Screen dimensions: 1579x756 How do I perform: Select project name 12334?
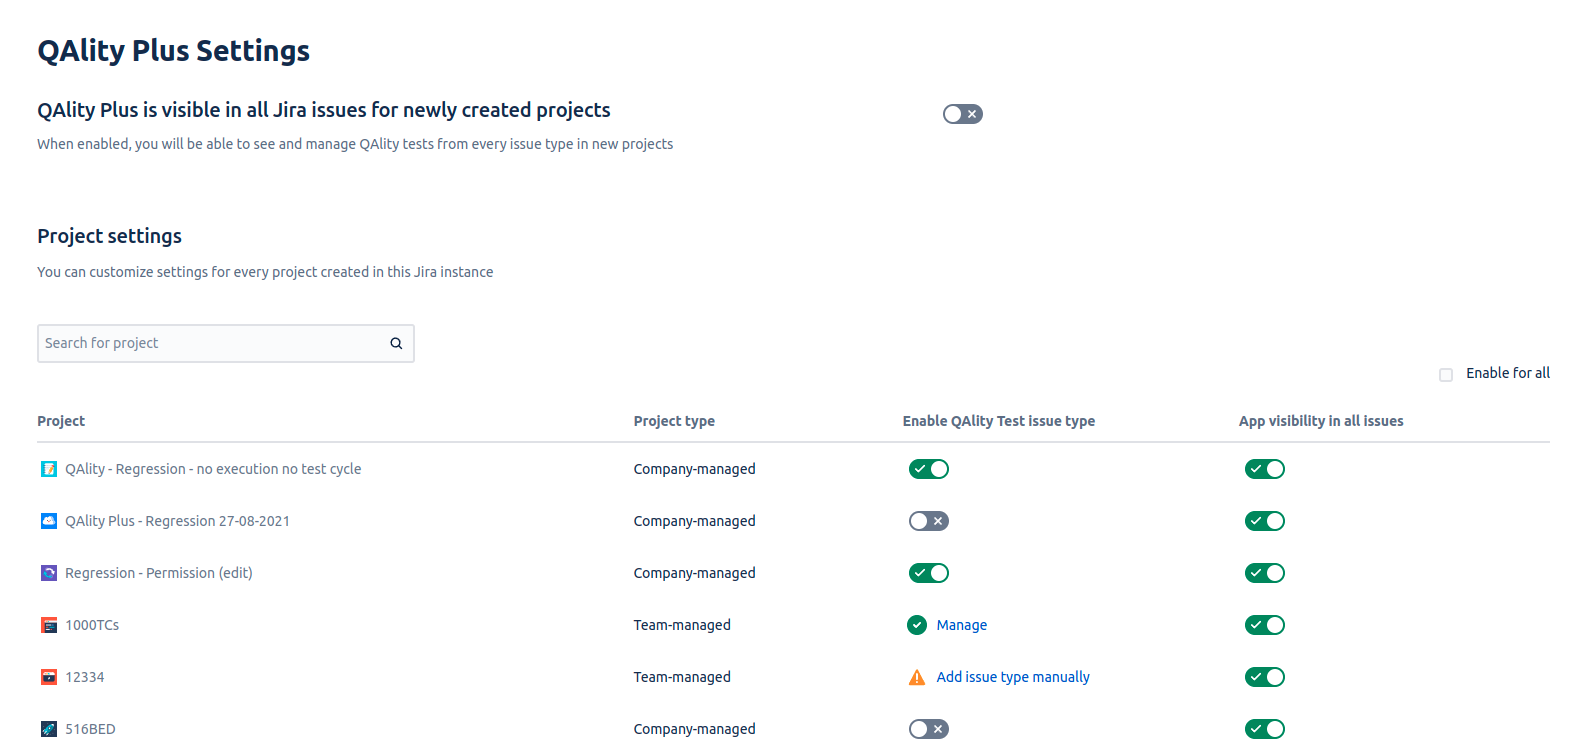click(85, 677)
